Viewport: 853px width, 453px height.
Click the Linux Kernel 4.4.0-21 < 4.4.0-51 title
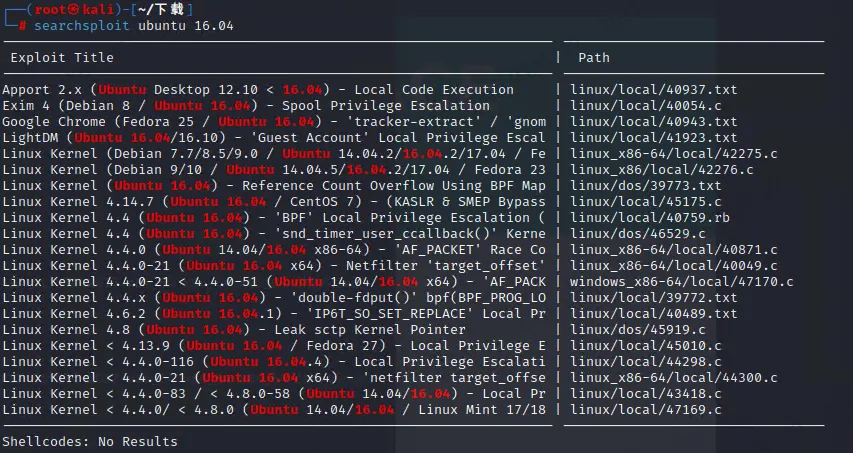coord(274,282)
